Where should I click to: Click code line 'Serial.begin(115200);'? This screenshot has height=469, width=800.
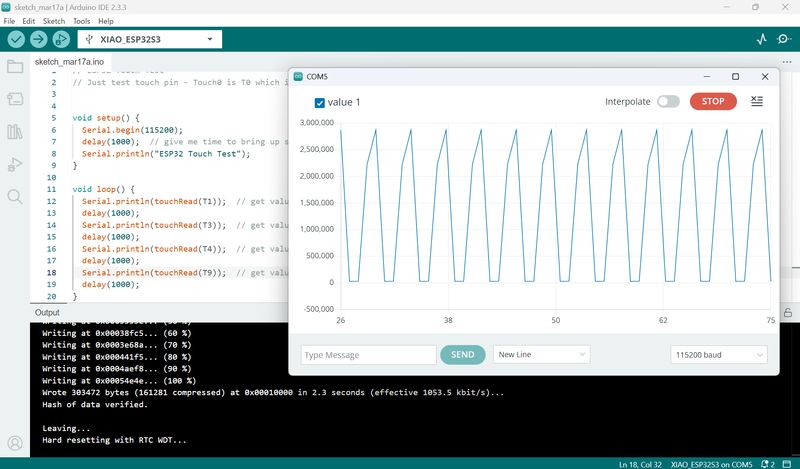132,130
